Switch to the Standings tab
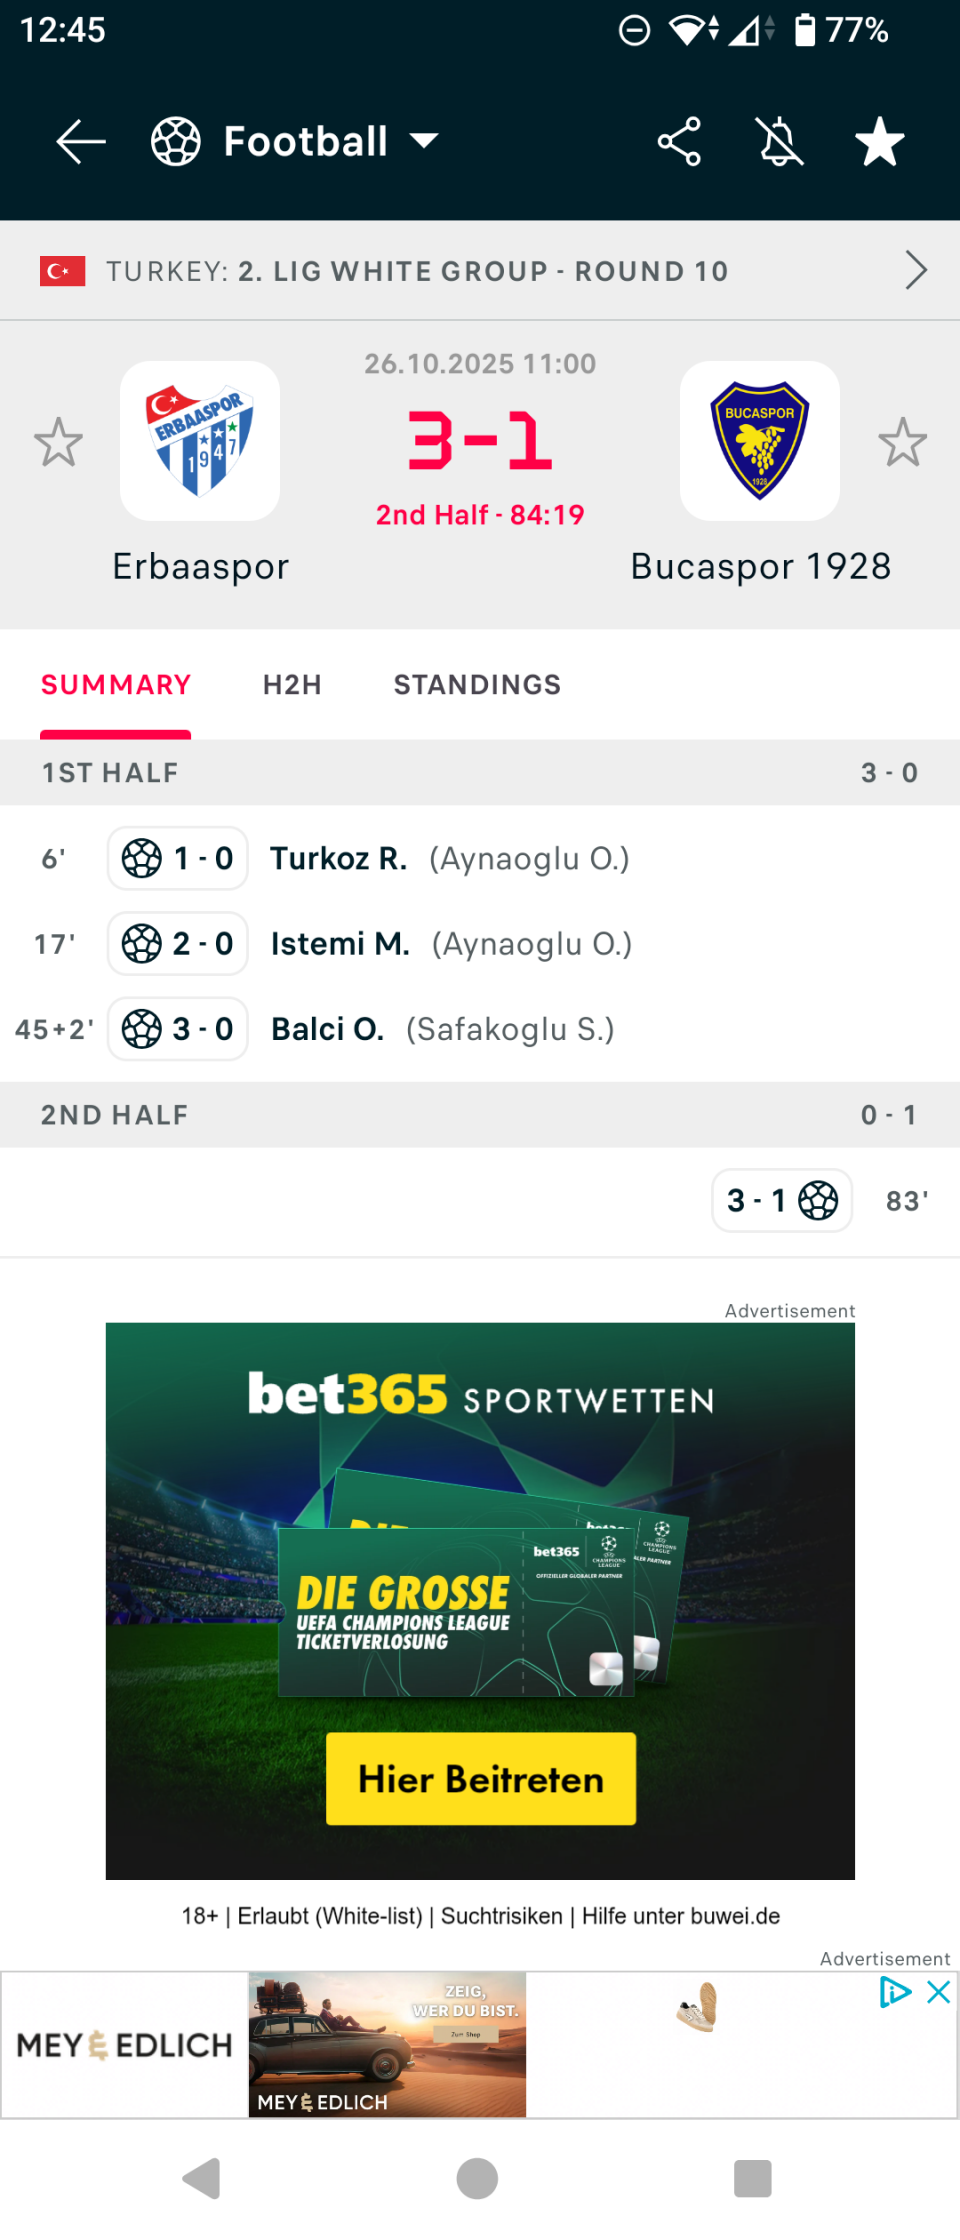Viewport: 960px width, 2240px height. pos(477,685)
